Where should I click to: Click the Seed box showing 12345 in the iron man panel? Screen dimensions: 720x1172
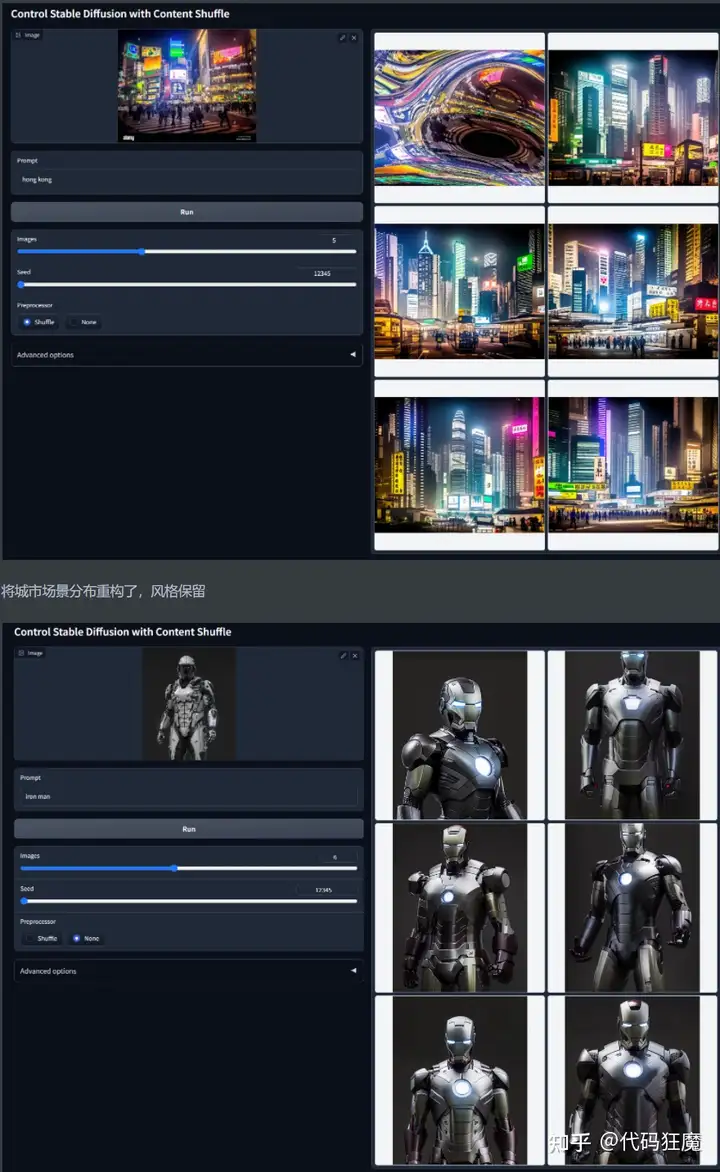pyautogui.click(x=324, y=890)
